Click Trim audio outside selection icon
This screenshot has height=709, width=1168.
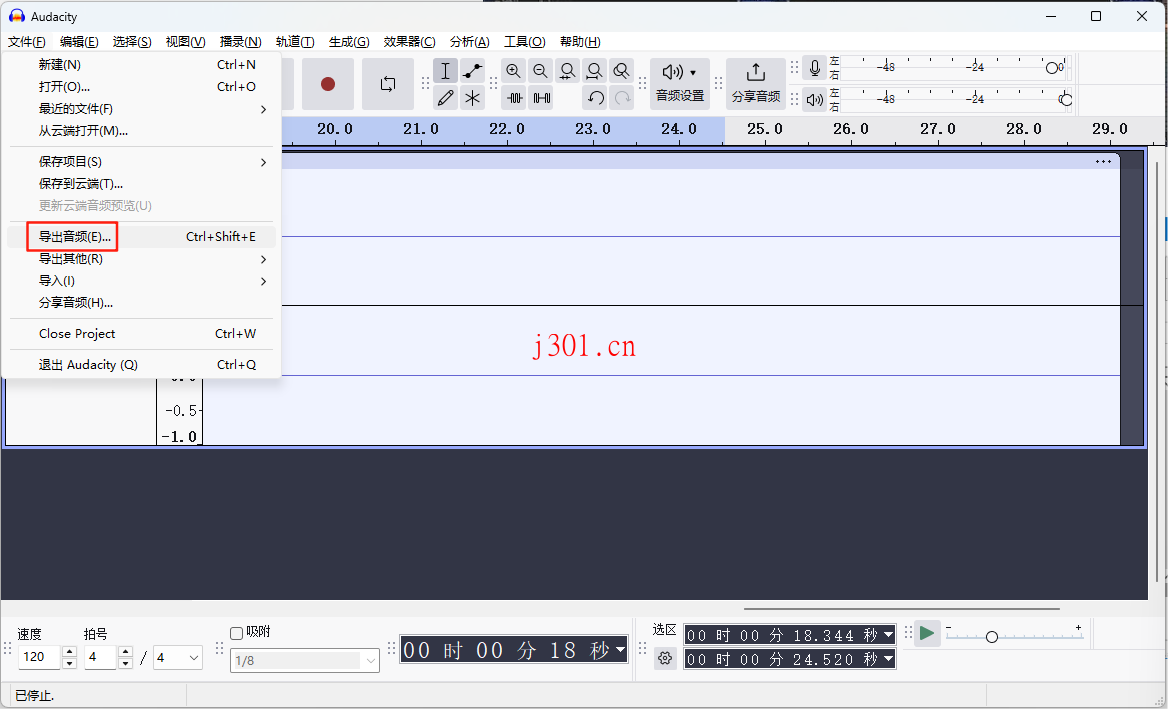513,98
